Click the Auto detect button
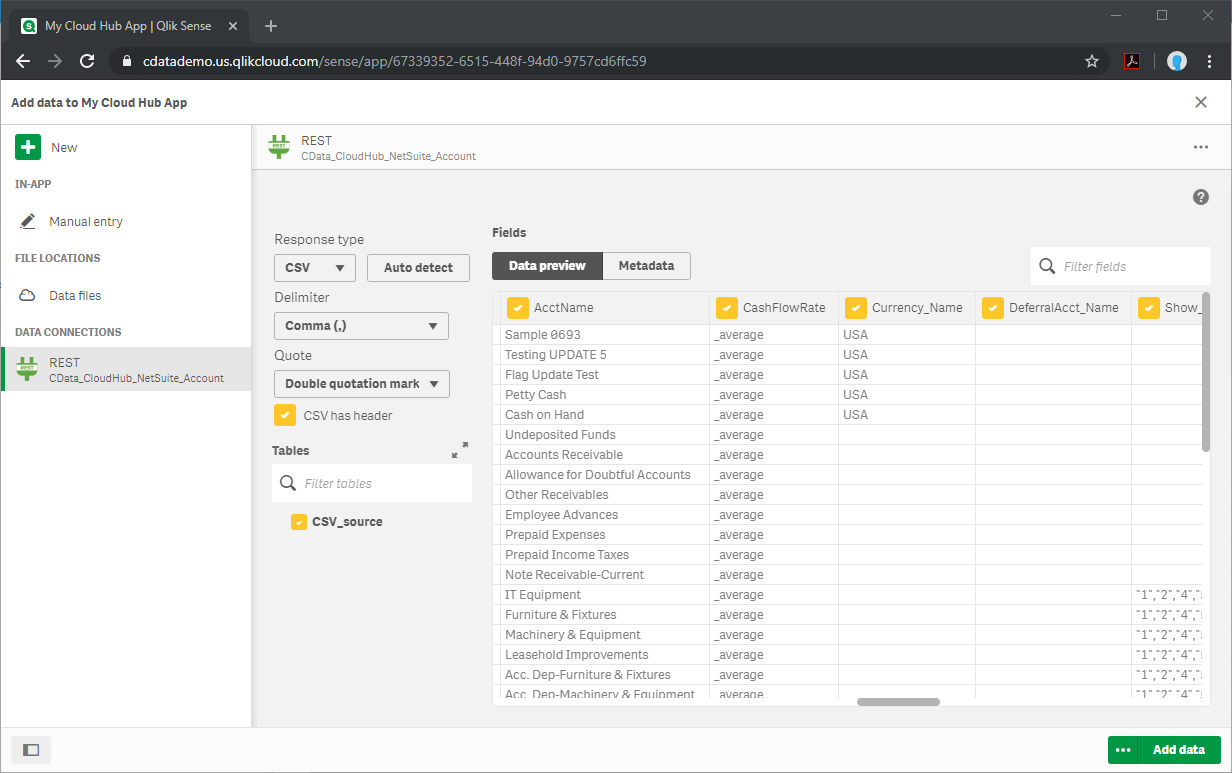The width and height of the screenshot is (1232, 773). click(418, 268)
